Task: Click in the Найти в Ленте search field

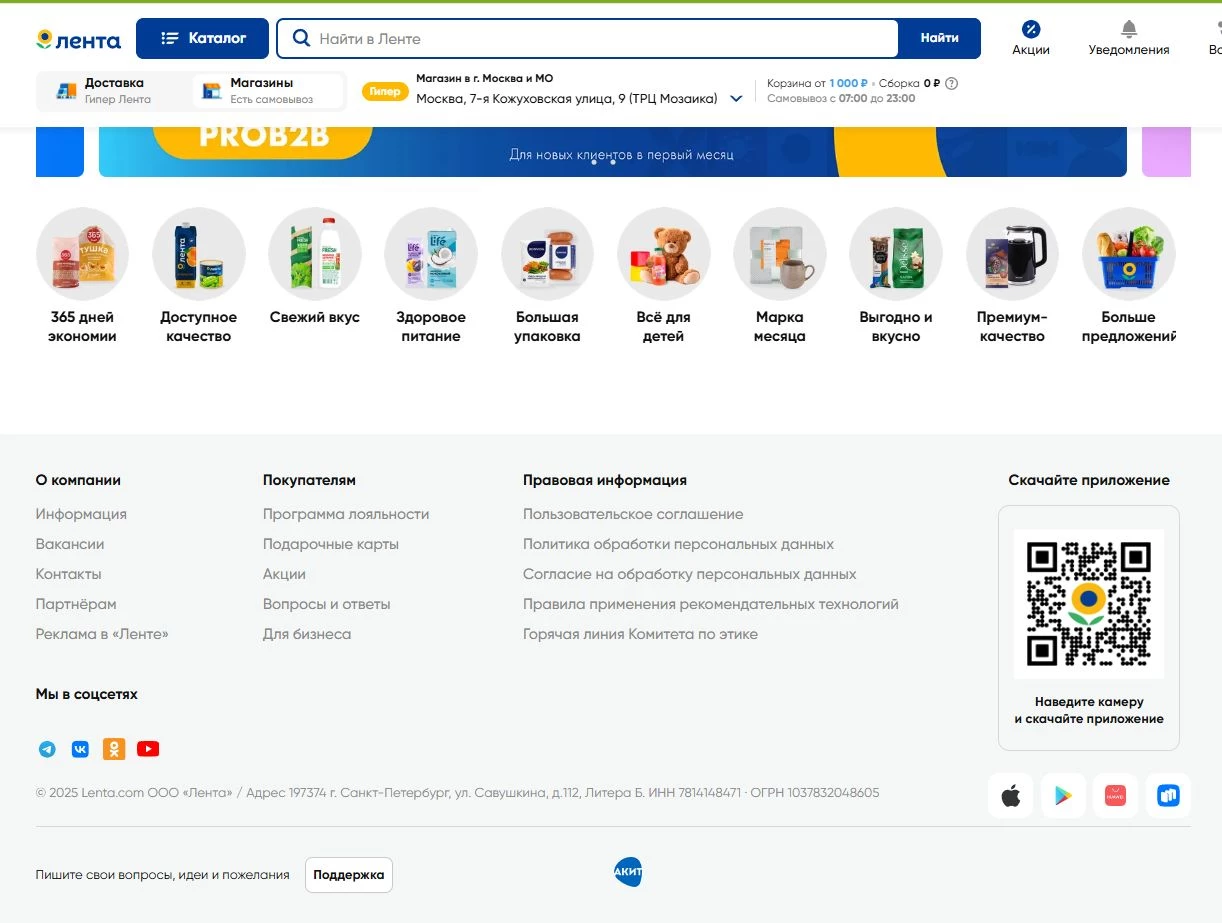Action: [x=600, y=39]
